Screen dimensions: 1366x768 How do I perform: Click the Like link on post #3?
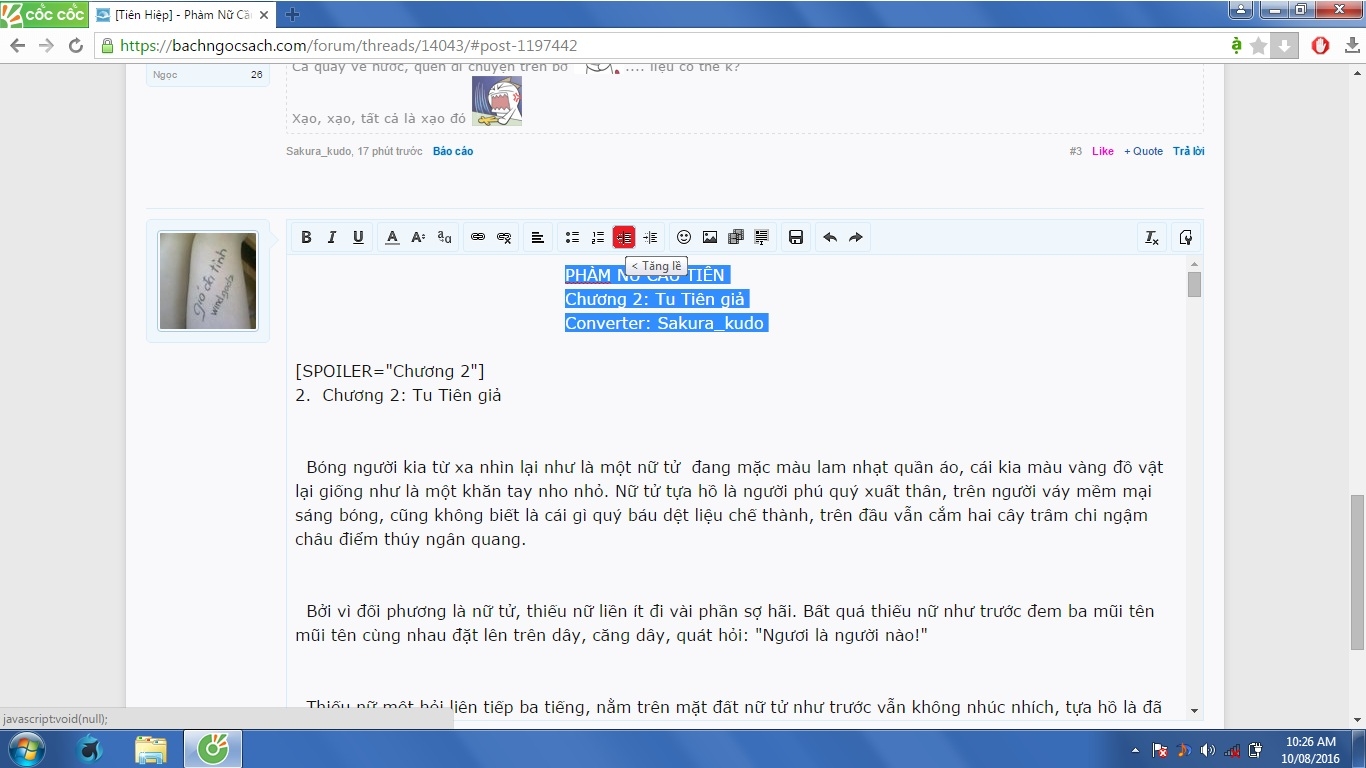1102,151
